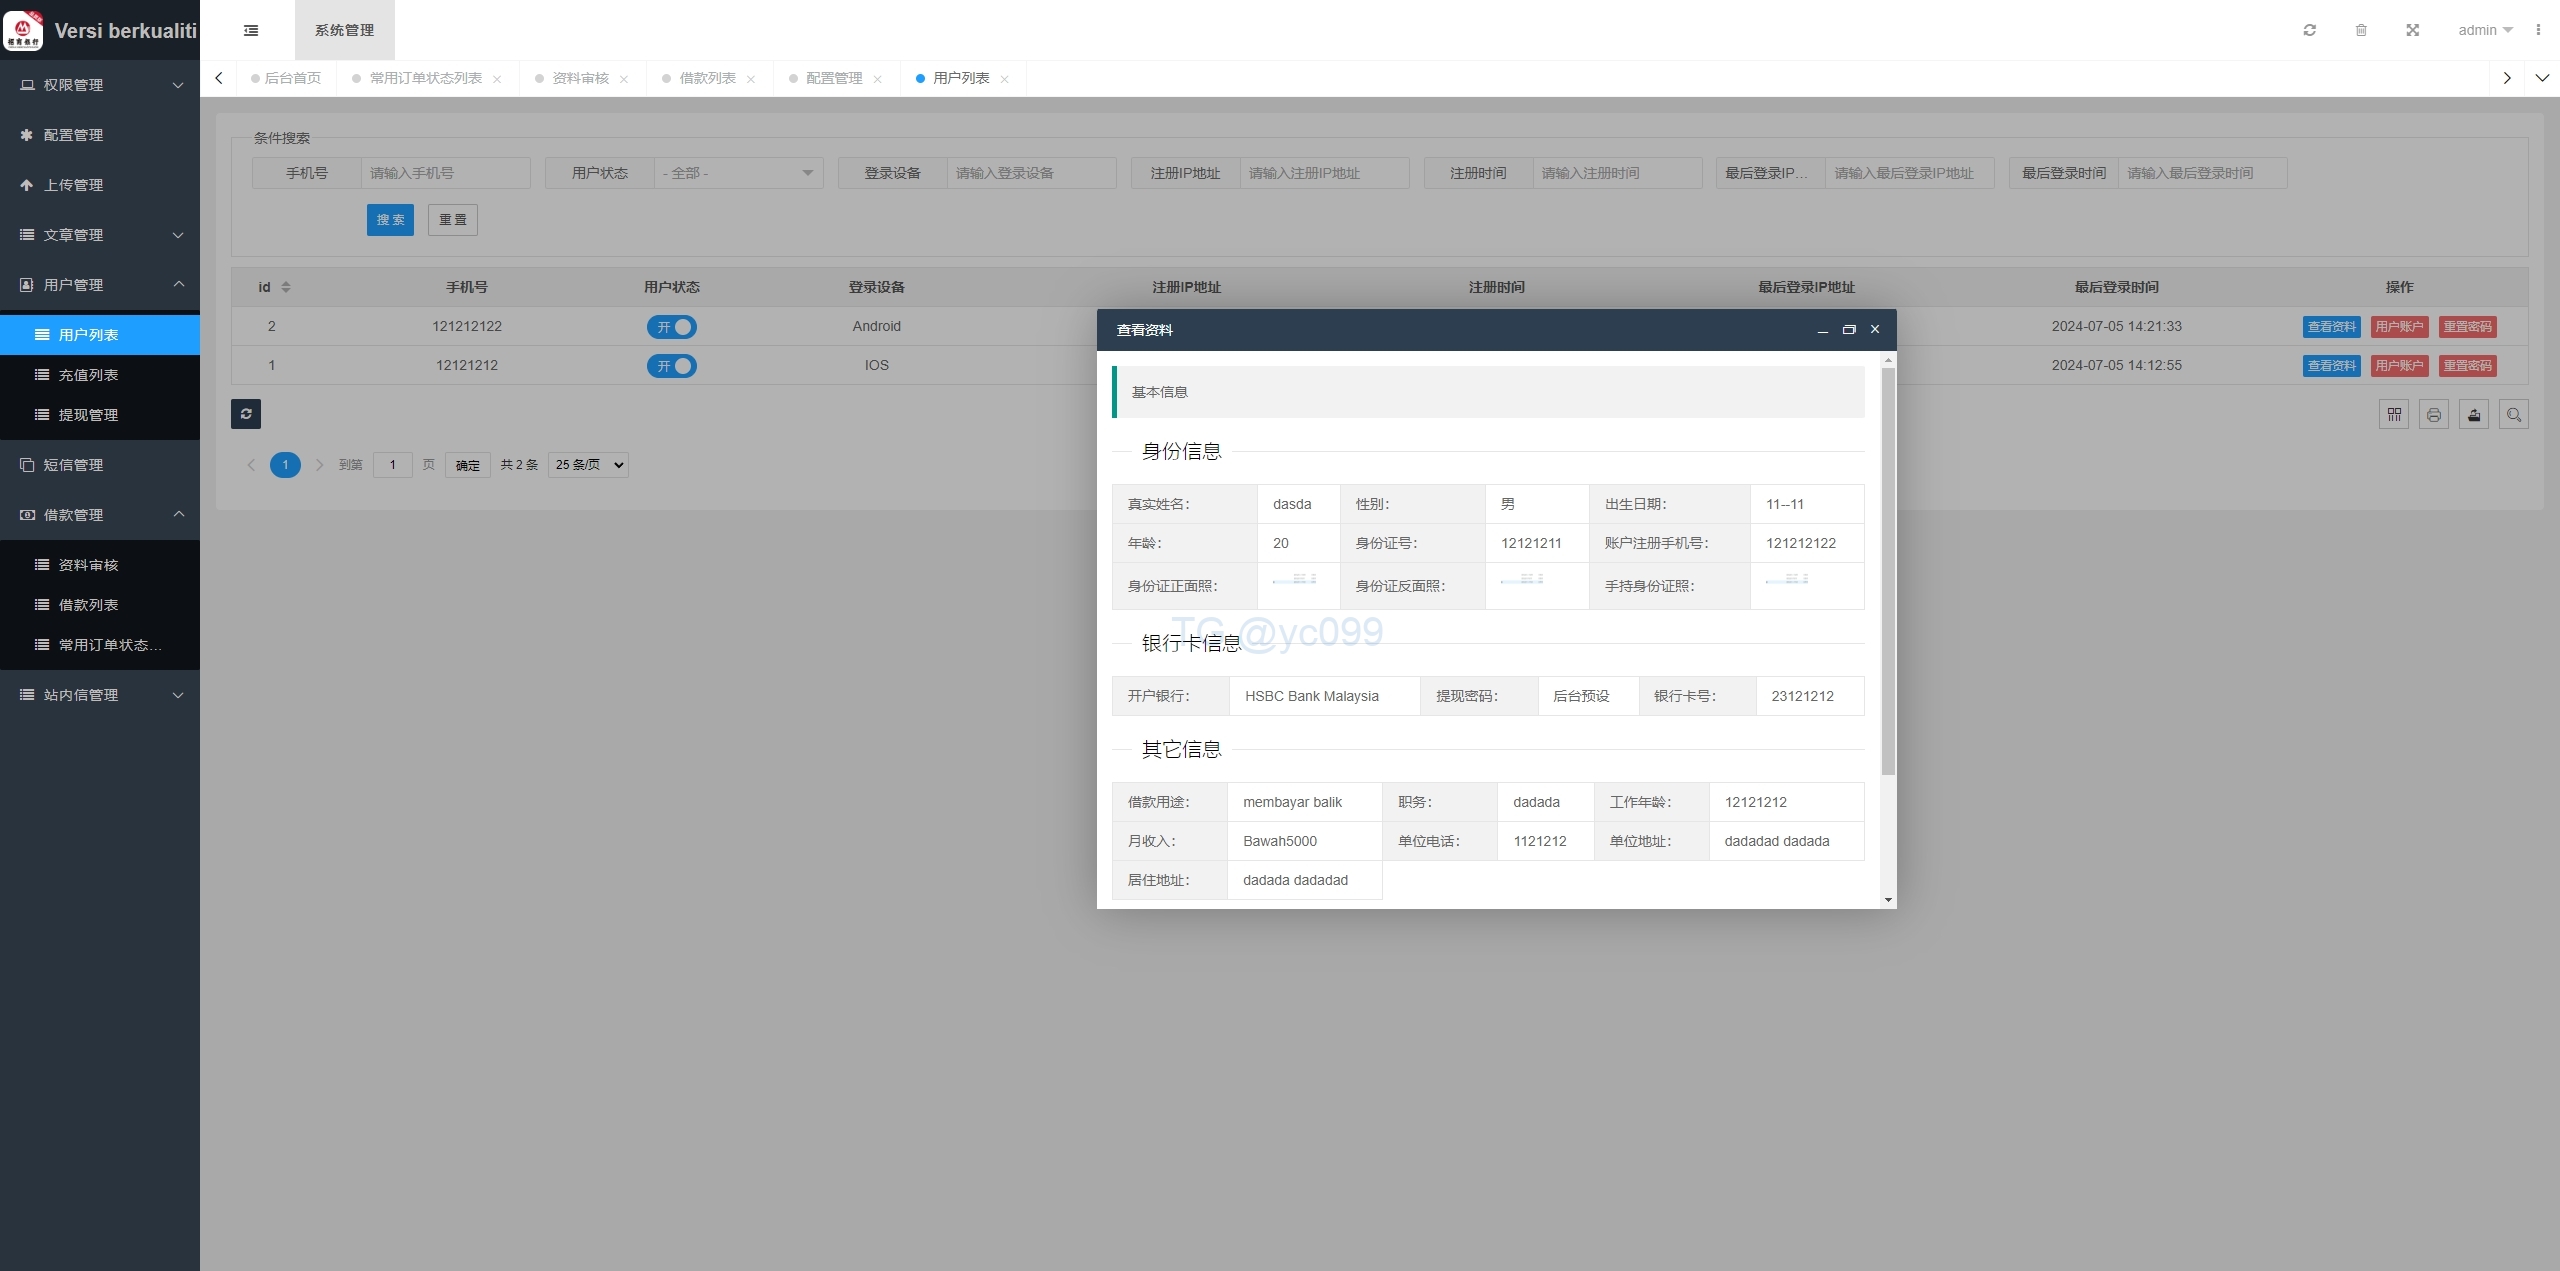
Task: Open the admin user dropdown
Action: [x=2484, y=30]
